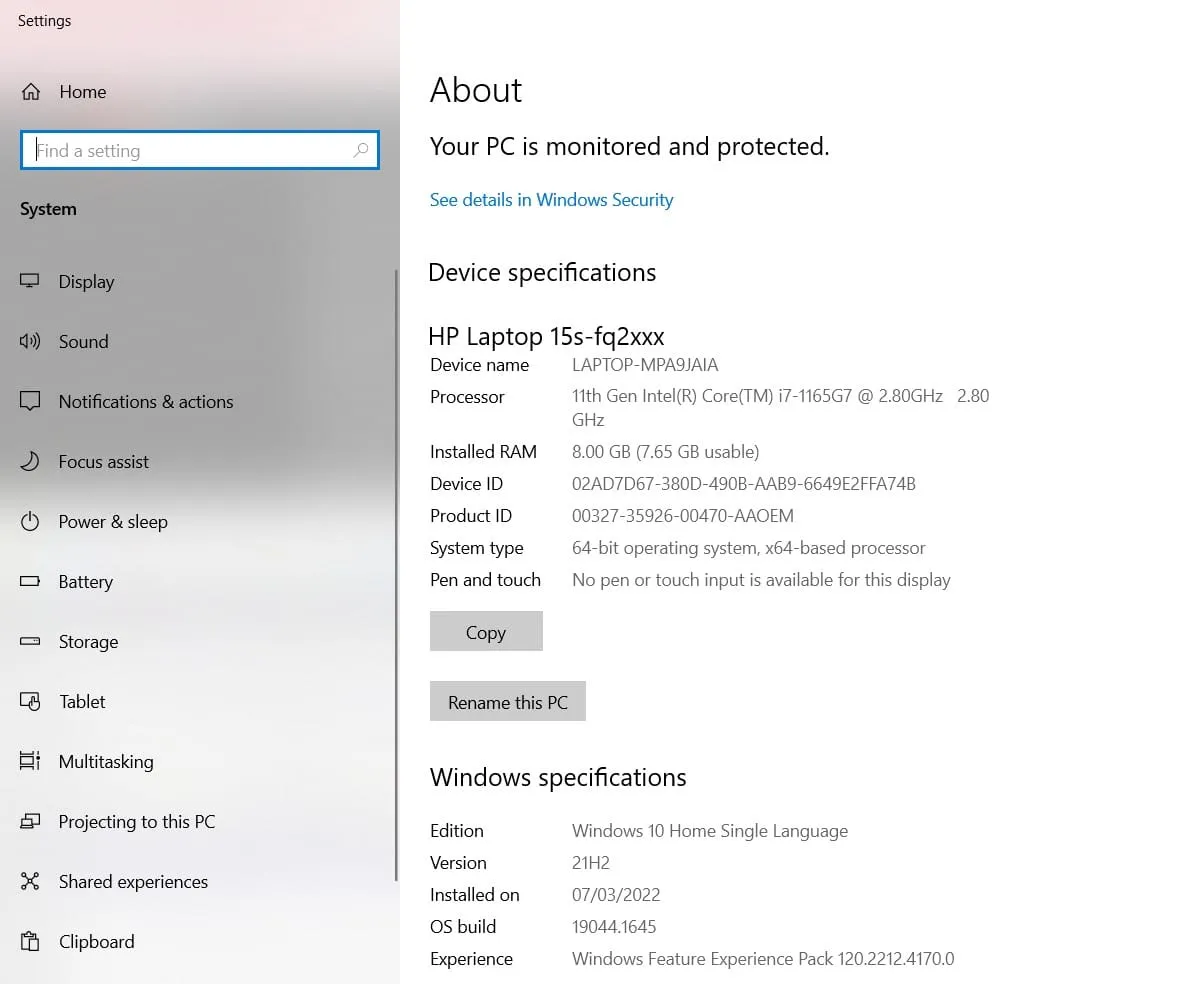Open Projecting to this PC
The height and width of the screenshot is (984, 1188).
[137, 821]
